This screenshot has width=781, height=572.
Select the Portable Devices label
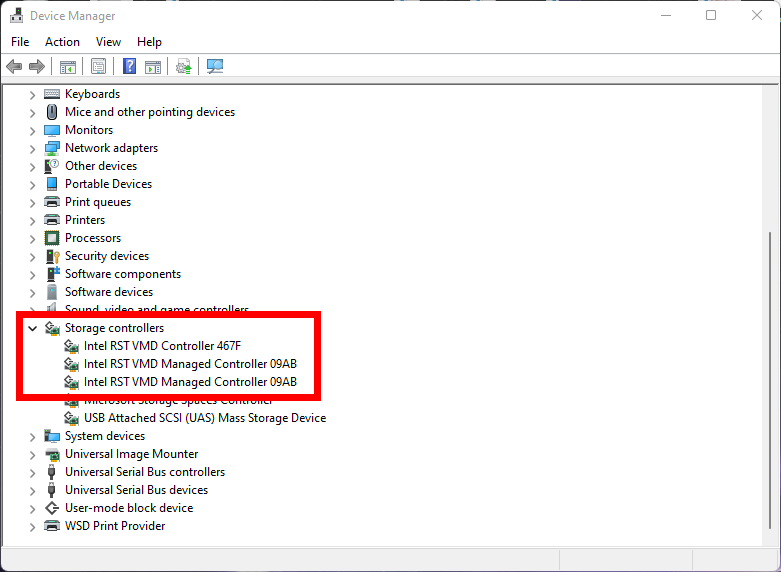click(x=109, y=184)
